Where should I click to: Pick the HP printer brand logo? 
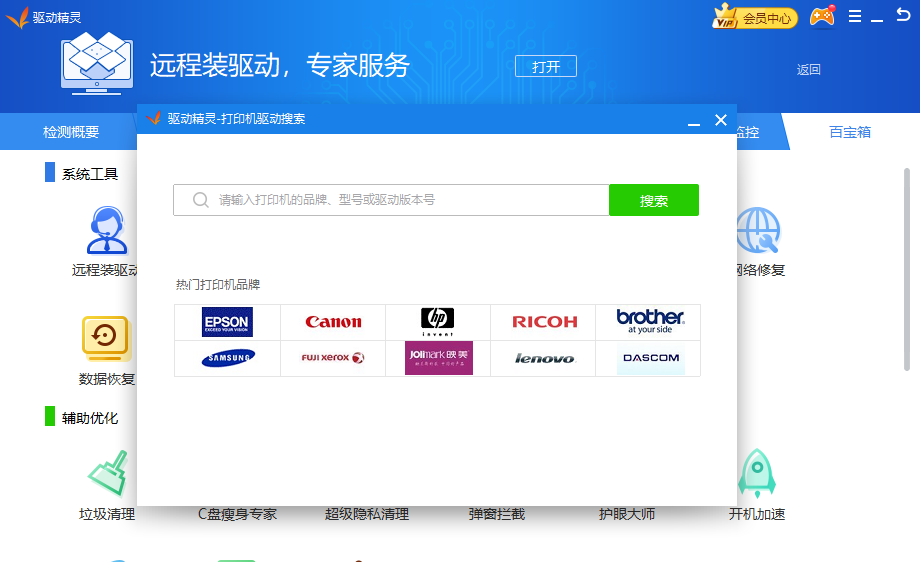(x=438, y=321)
